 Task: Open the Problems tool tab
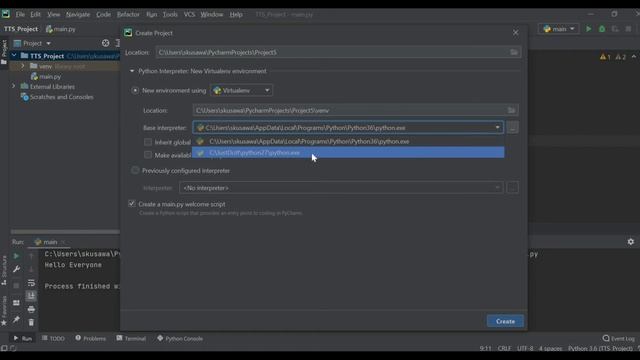pyautogui.click(x=90, y=338)
